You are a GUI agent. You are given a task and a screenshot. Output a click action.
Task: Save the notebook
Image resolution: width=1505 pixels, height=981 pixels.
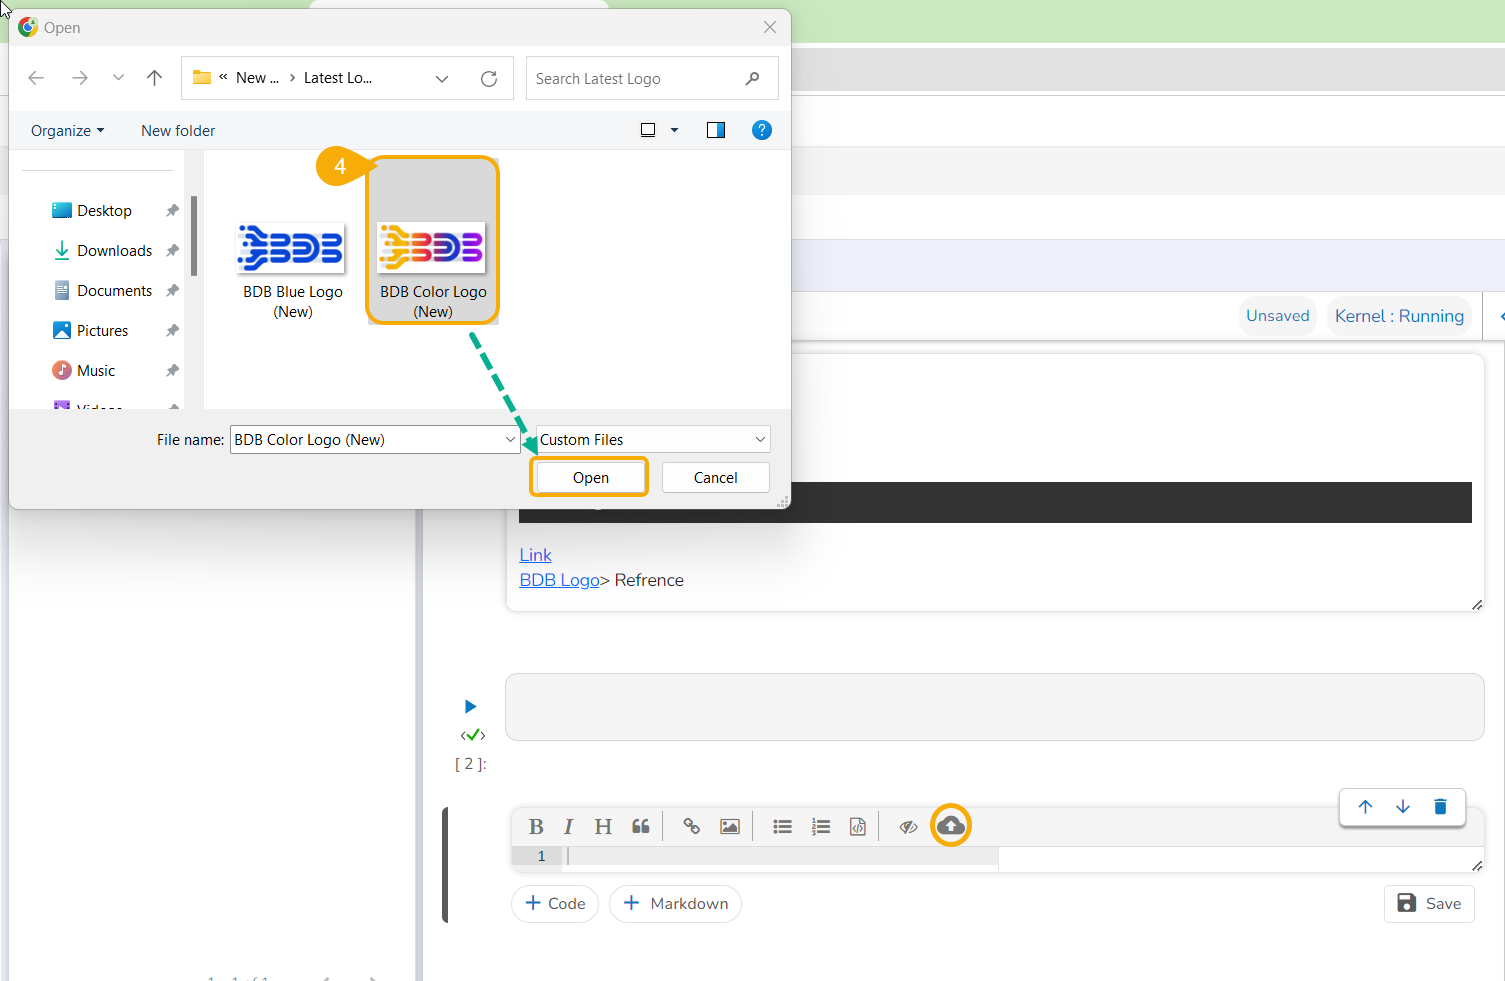(x=1429, y=904)
